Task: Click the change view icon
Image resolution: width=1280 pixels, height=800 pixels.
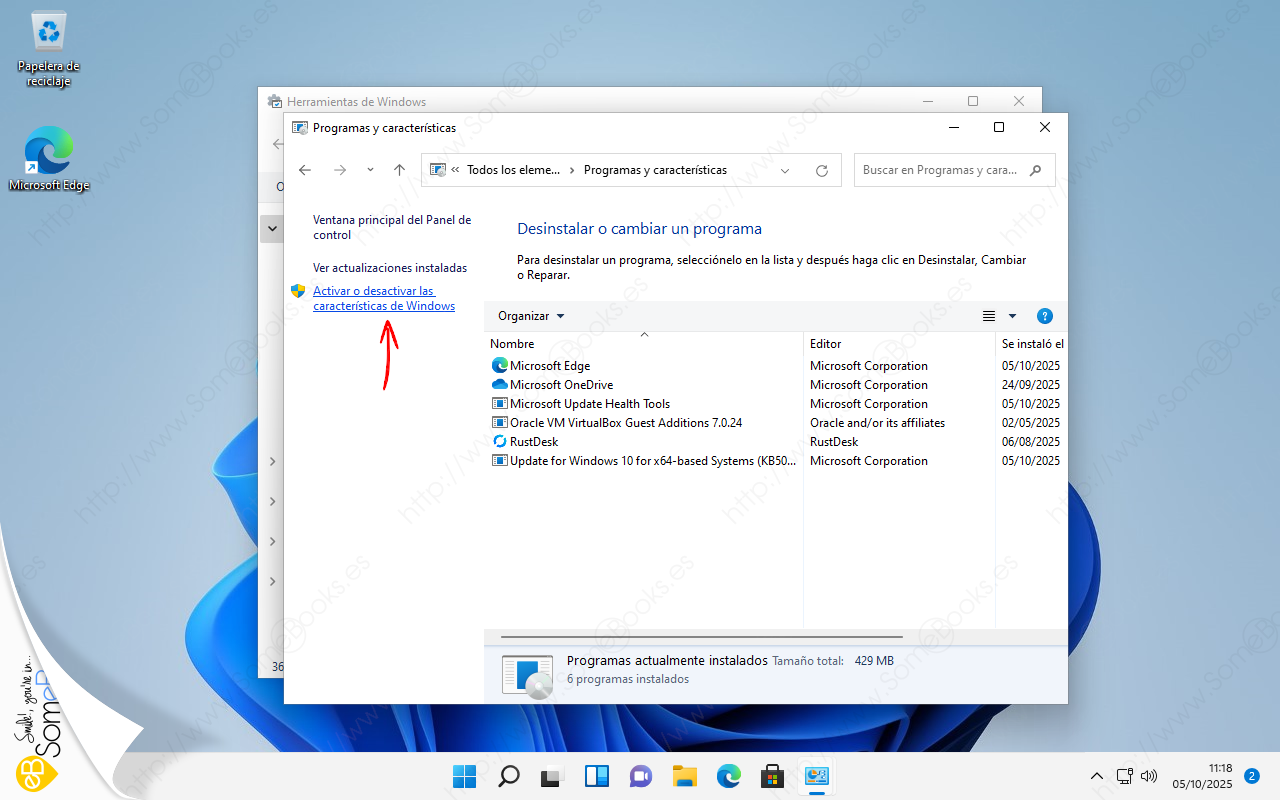Action: pos(989,316)
